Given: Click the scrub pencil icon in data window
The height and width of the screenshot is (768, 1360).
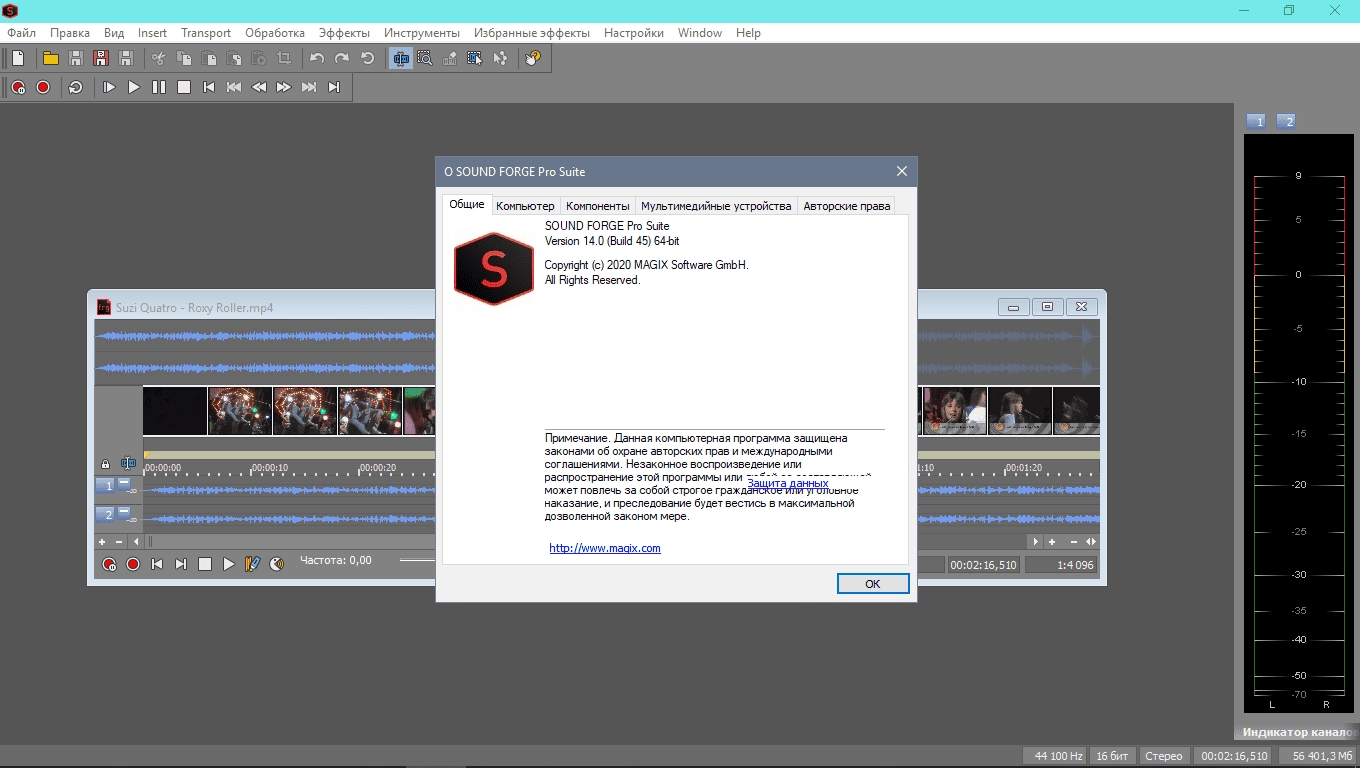Looking at the screenshot, I should coord(253,564).
